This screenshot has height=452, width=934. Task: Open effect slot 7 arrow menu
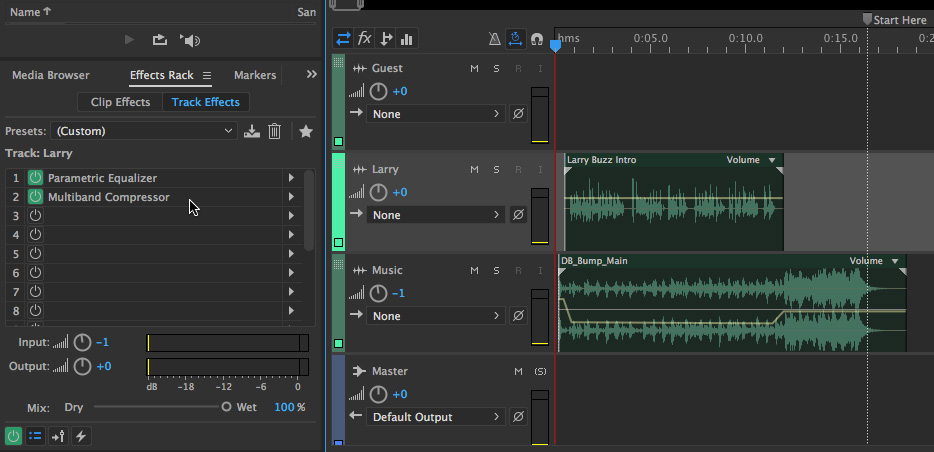[291, 292]
